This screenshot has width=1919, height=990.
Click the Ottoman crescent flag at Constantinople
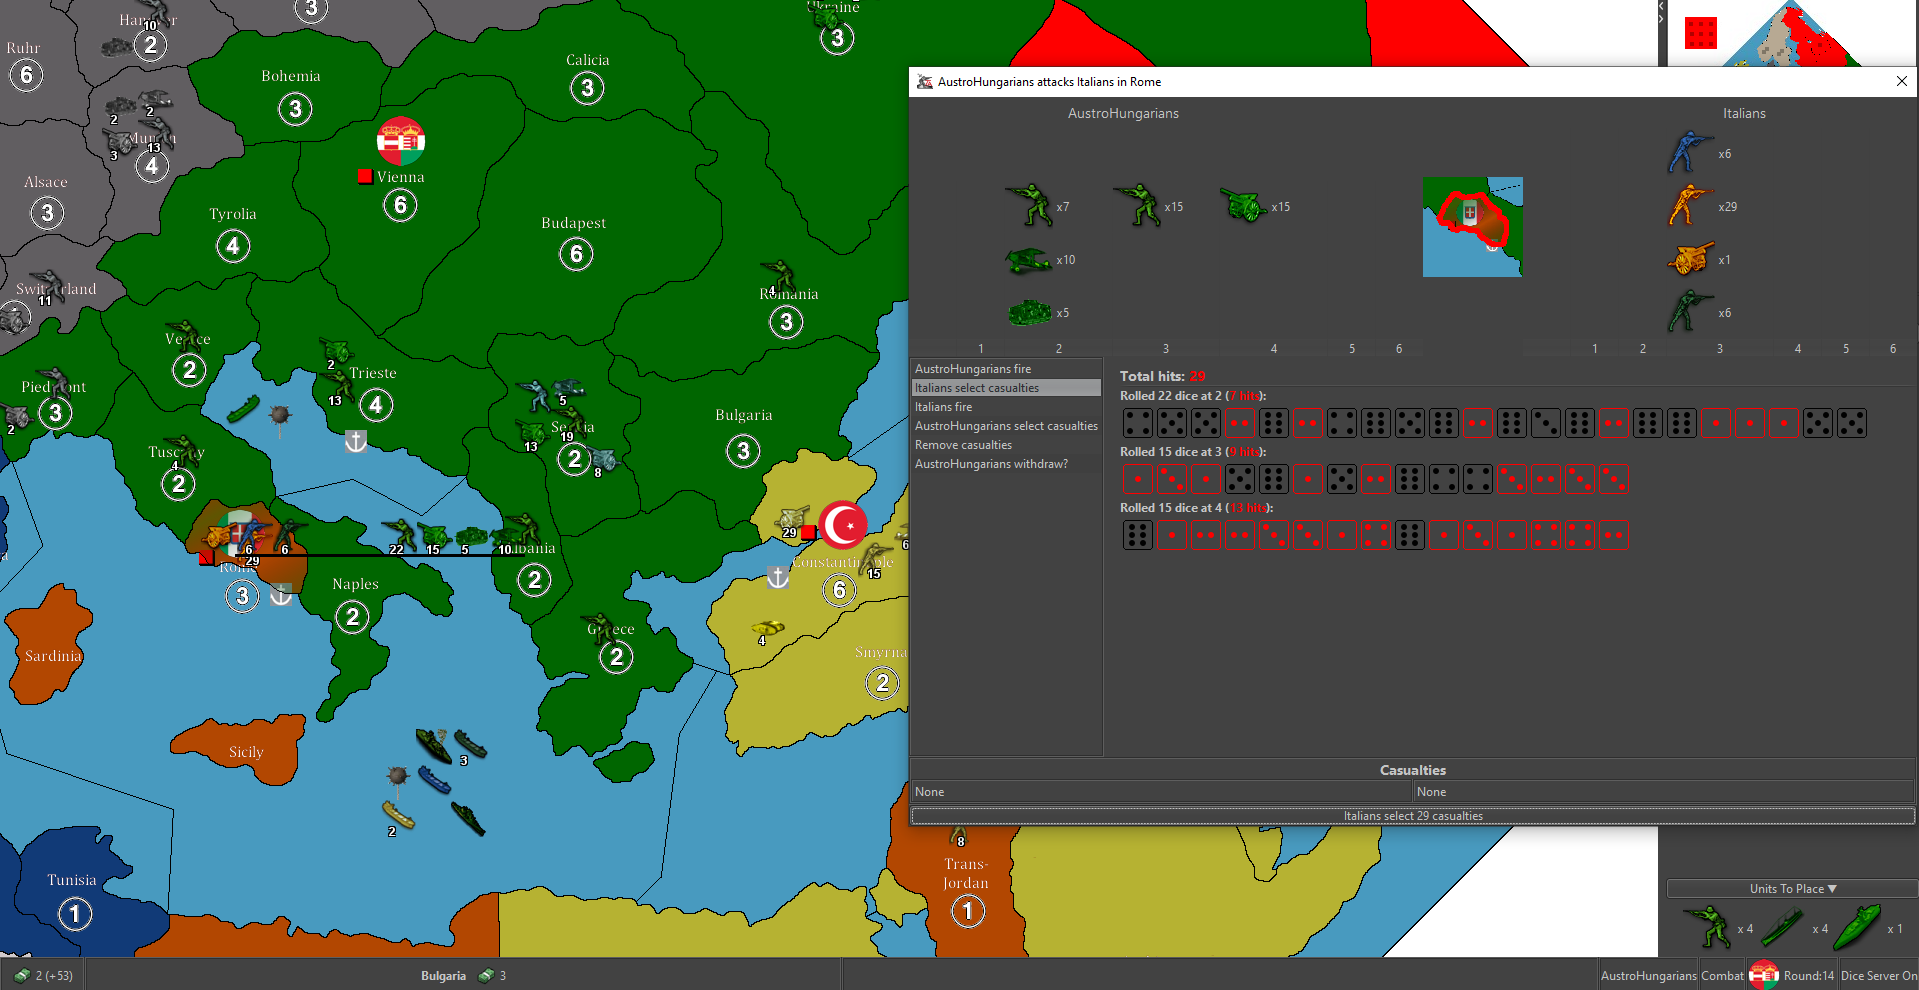point(843,525)
